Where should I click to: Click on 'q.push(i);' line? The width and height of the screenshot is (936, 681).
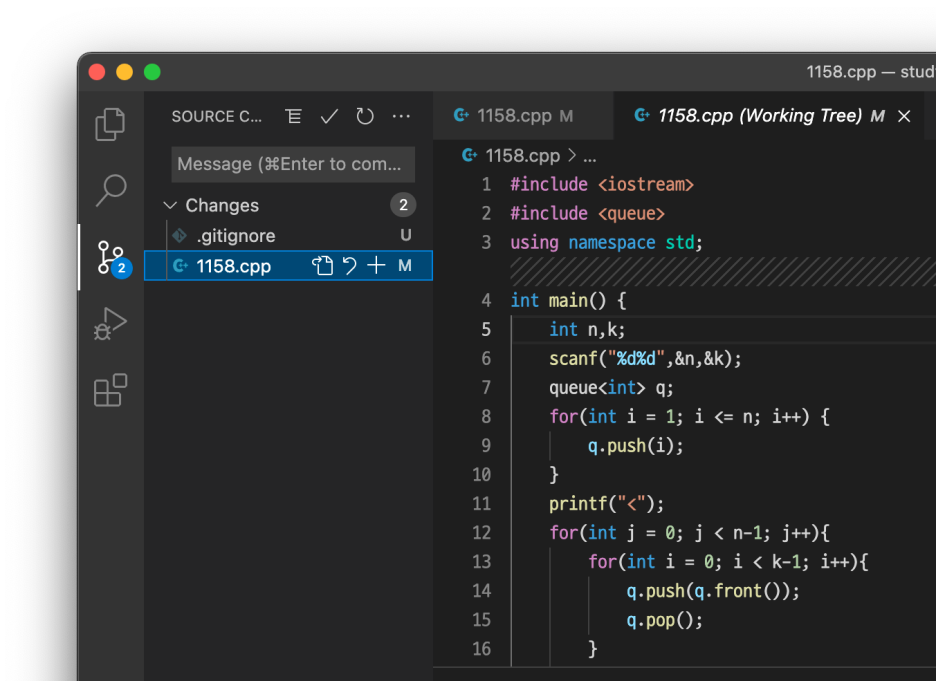[635, 445]
